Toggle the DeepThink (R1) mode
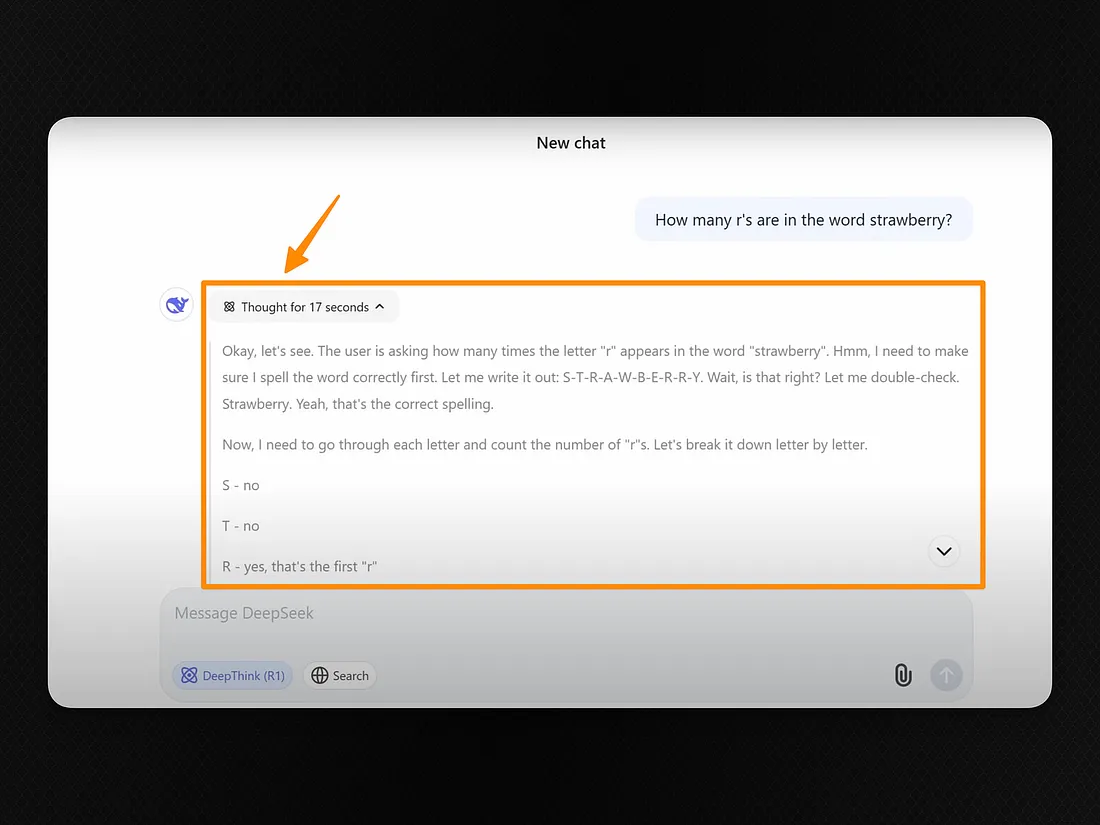This screenshot has width=1100, height=825. 233,676
